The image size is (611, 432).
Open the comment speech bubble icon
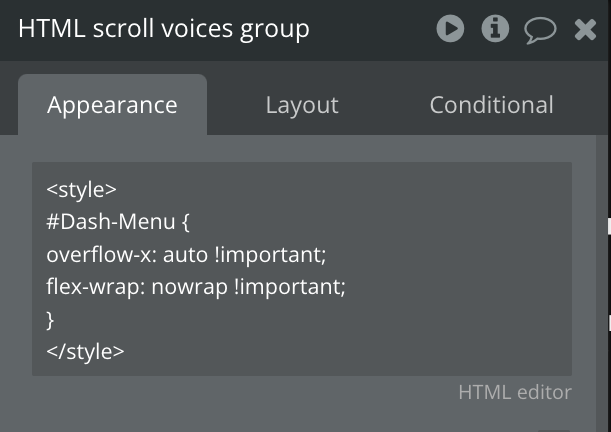(x=540, y=30)
